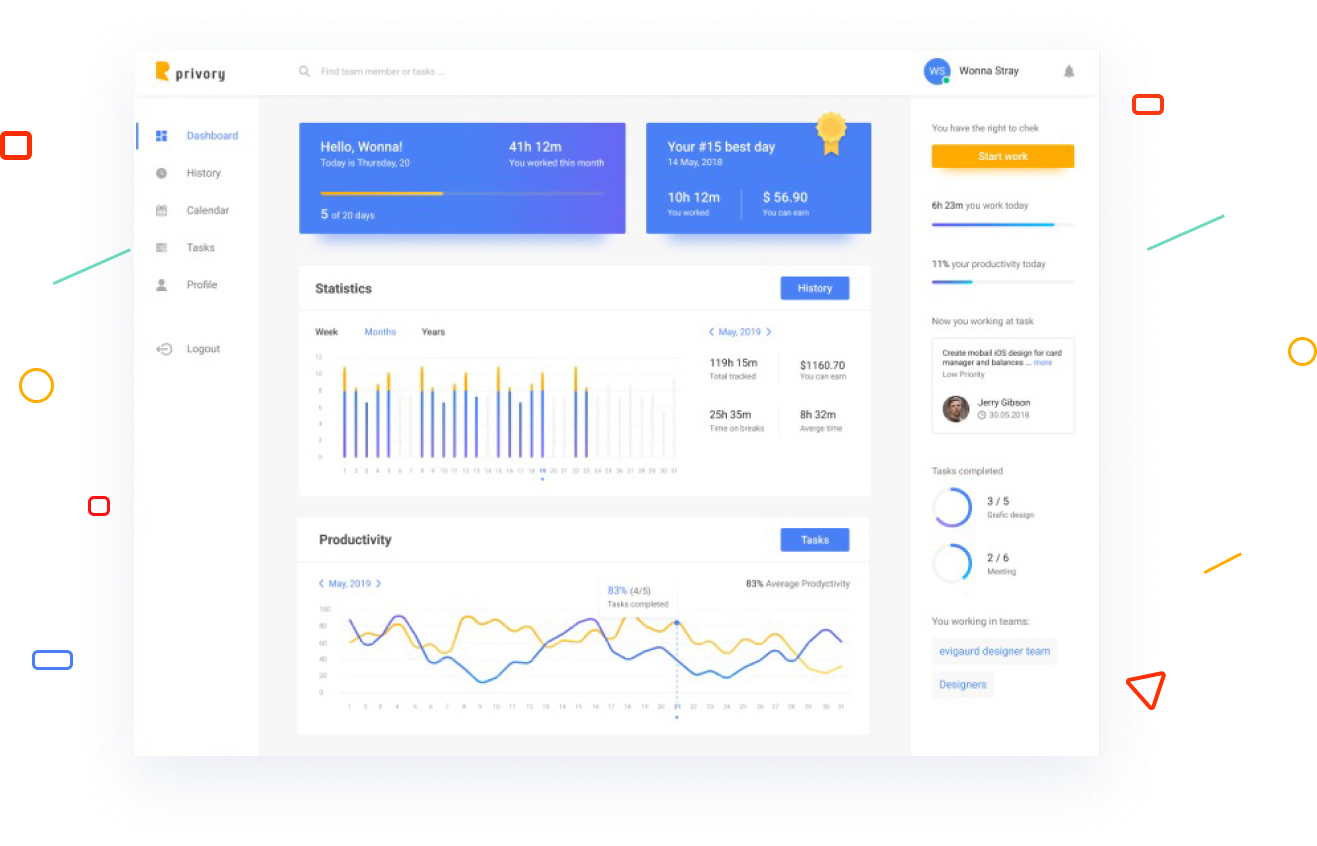Select the Designers team tag
Screen dimensions: 1317x846
963,685
